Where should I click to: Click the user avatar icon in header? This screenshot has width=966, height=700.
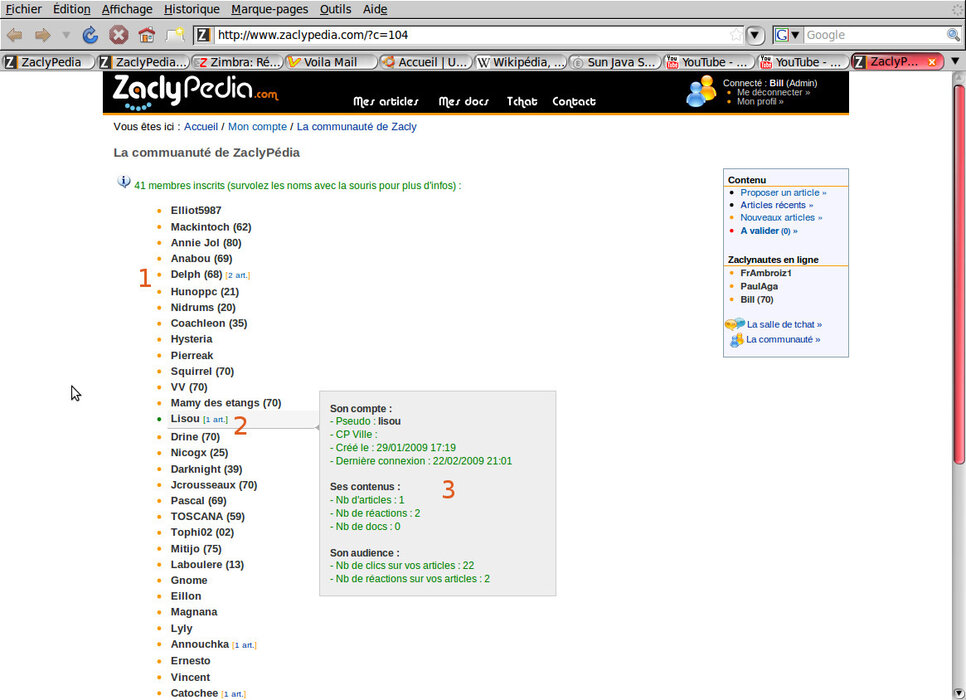(701, 91)
